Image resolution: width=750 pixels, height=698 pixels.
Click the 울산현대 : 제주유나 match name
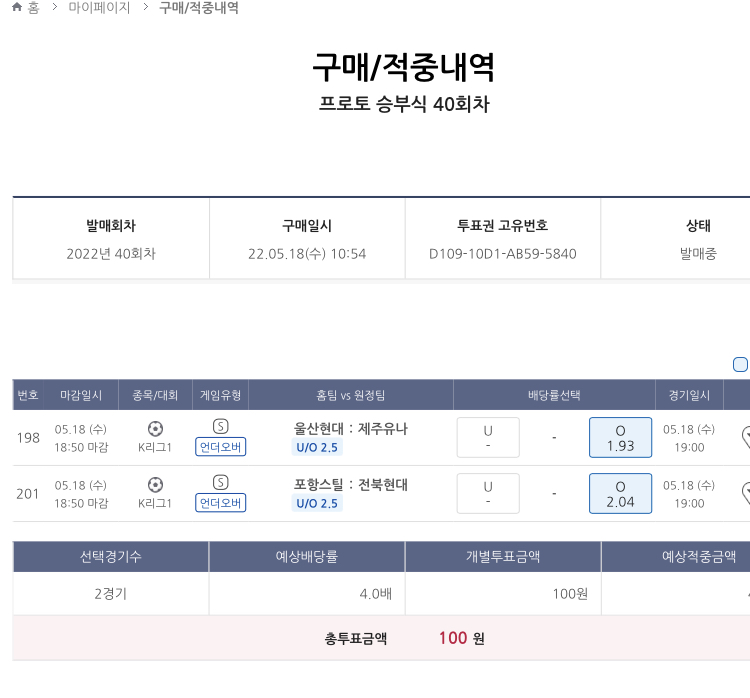351,429
